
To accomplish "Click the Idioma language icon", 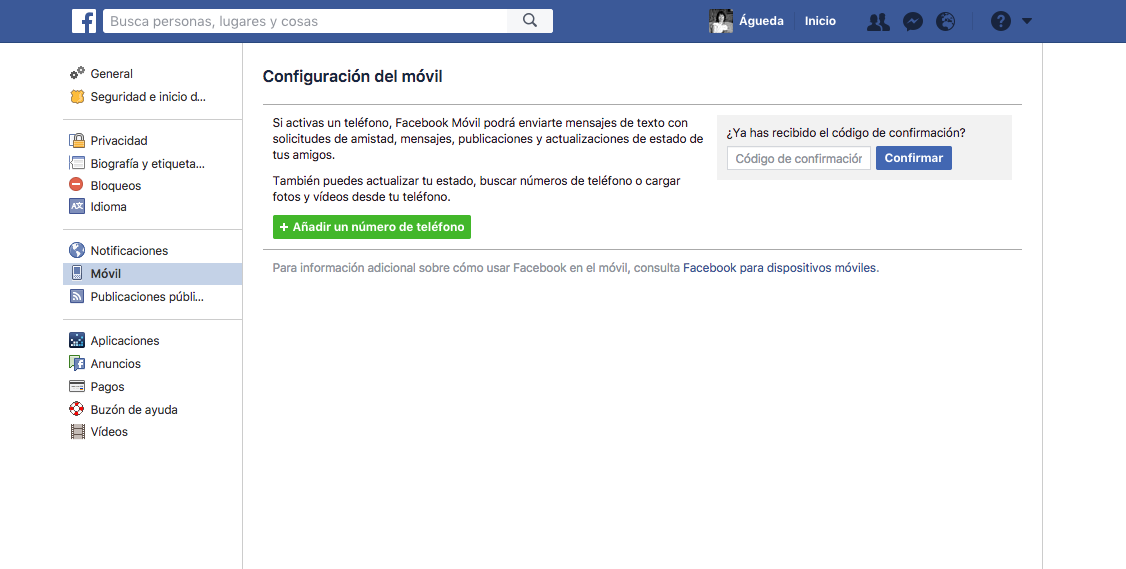I will click(x=77, y=206).
